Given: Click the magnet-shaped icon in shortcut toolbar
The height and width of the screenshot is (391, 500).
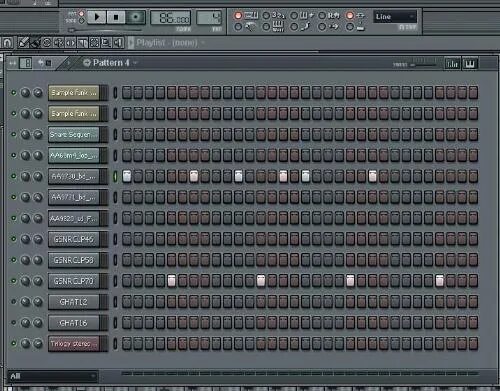Looking at the screenshot, I should [7, 43].
